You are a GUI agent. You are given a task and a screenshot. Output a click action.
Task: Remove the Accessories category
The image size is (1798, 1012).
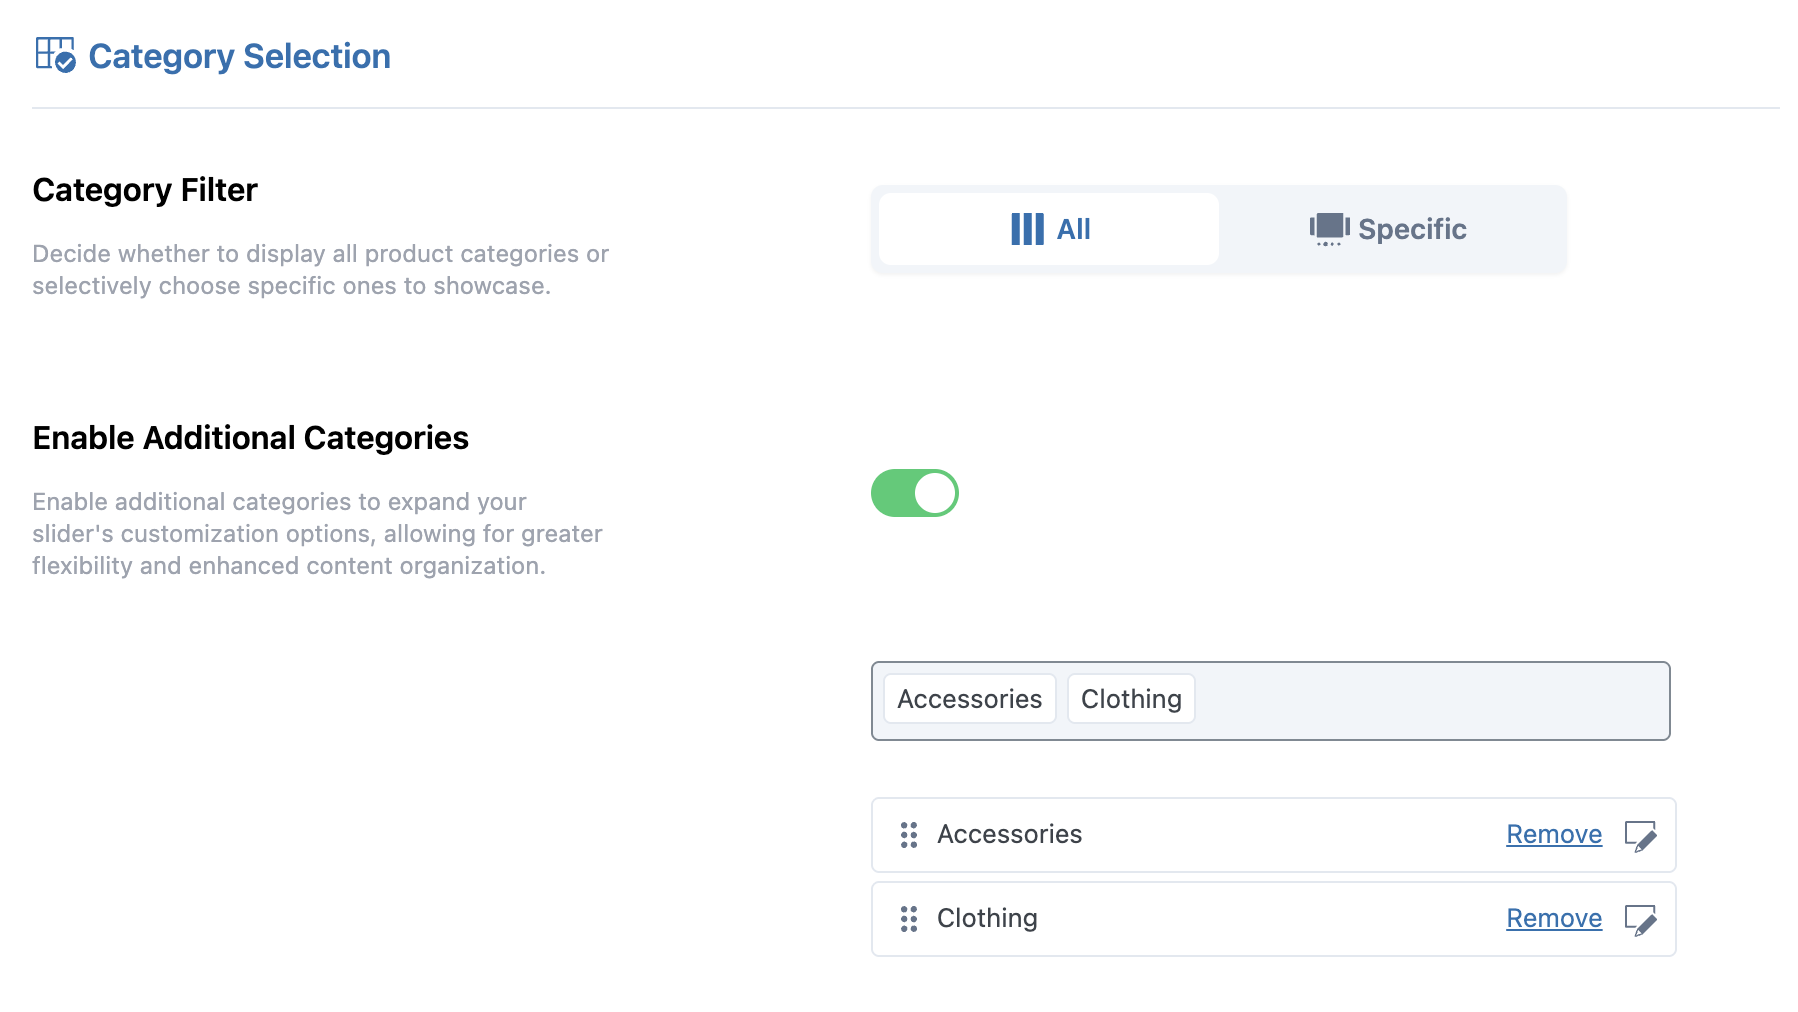click(1554, 834)
